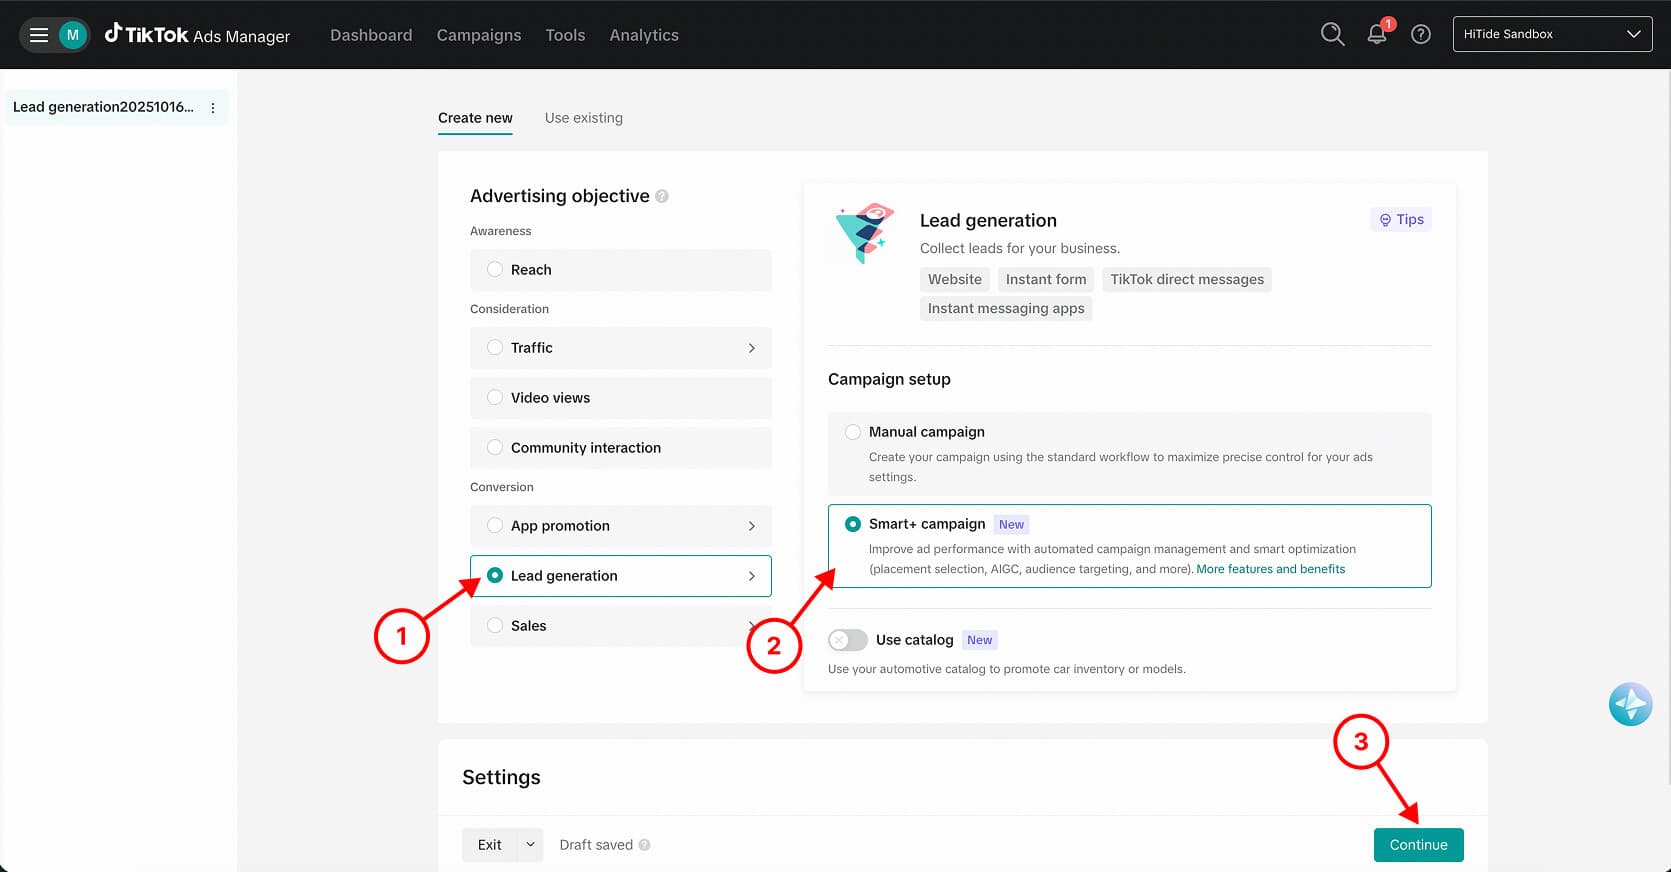Expand the Traffic objective chevron
Screen dimensions: 1671x873
pyautogui.click(x=752, y=348)
